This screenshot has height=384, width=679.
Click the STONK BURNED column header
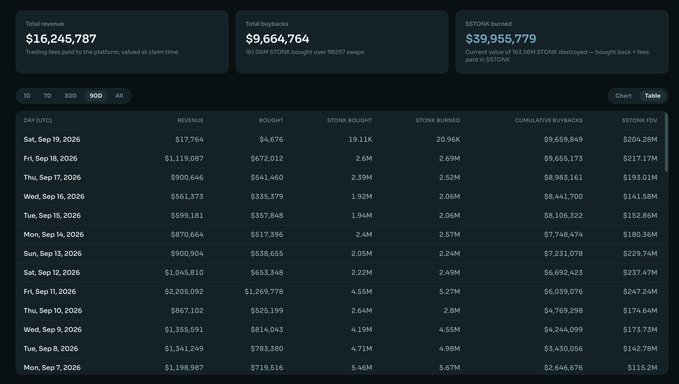[438, 120]
